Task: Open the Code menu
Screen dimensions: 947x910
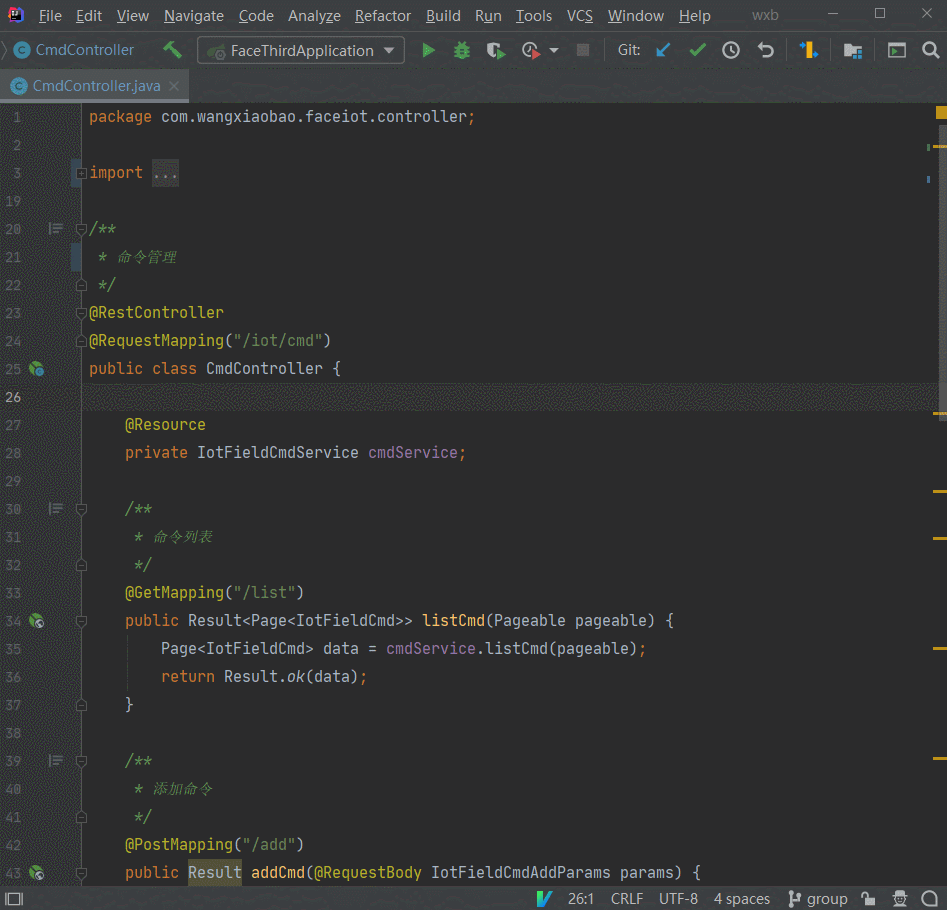Action: (x=256, y=16)
